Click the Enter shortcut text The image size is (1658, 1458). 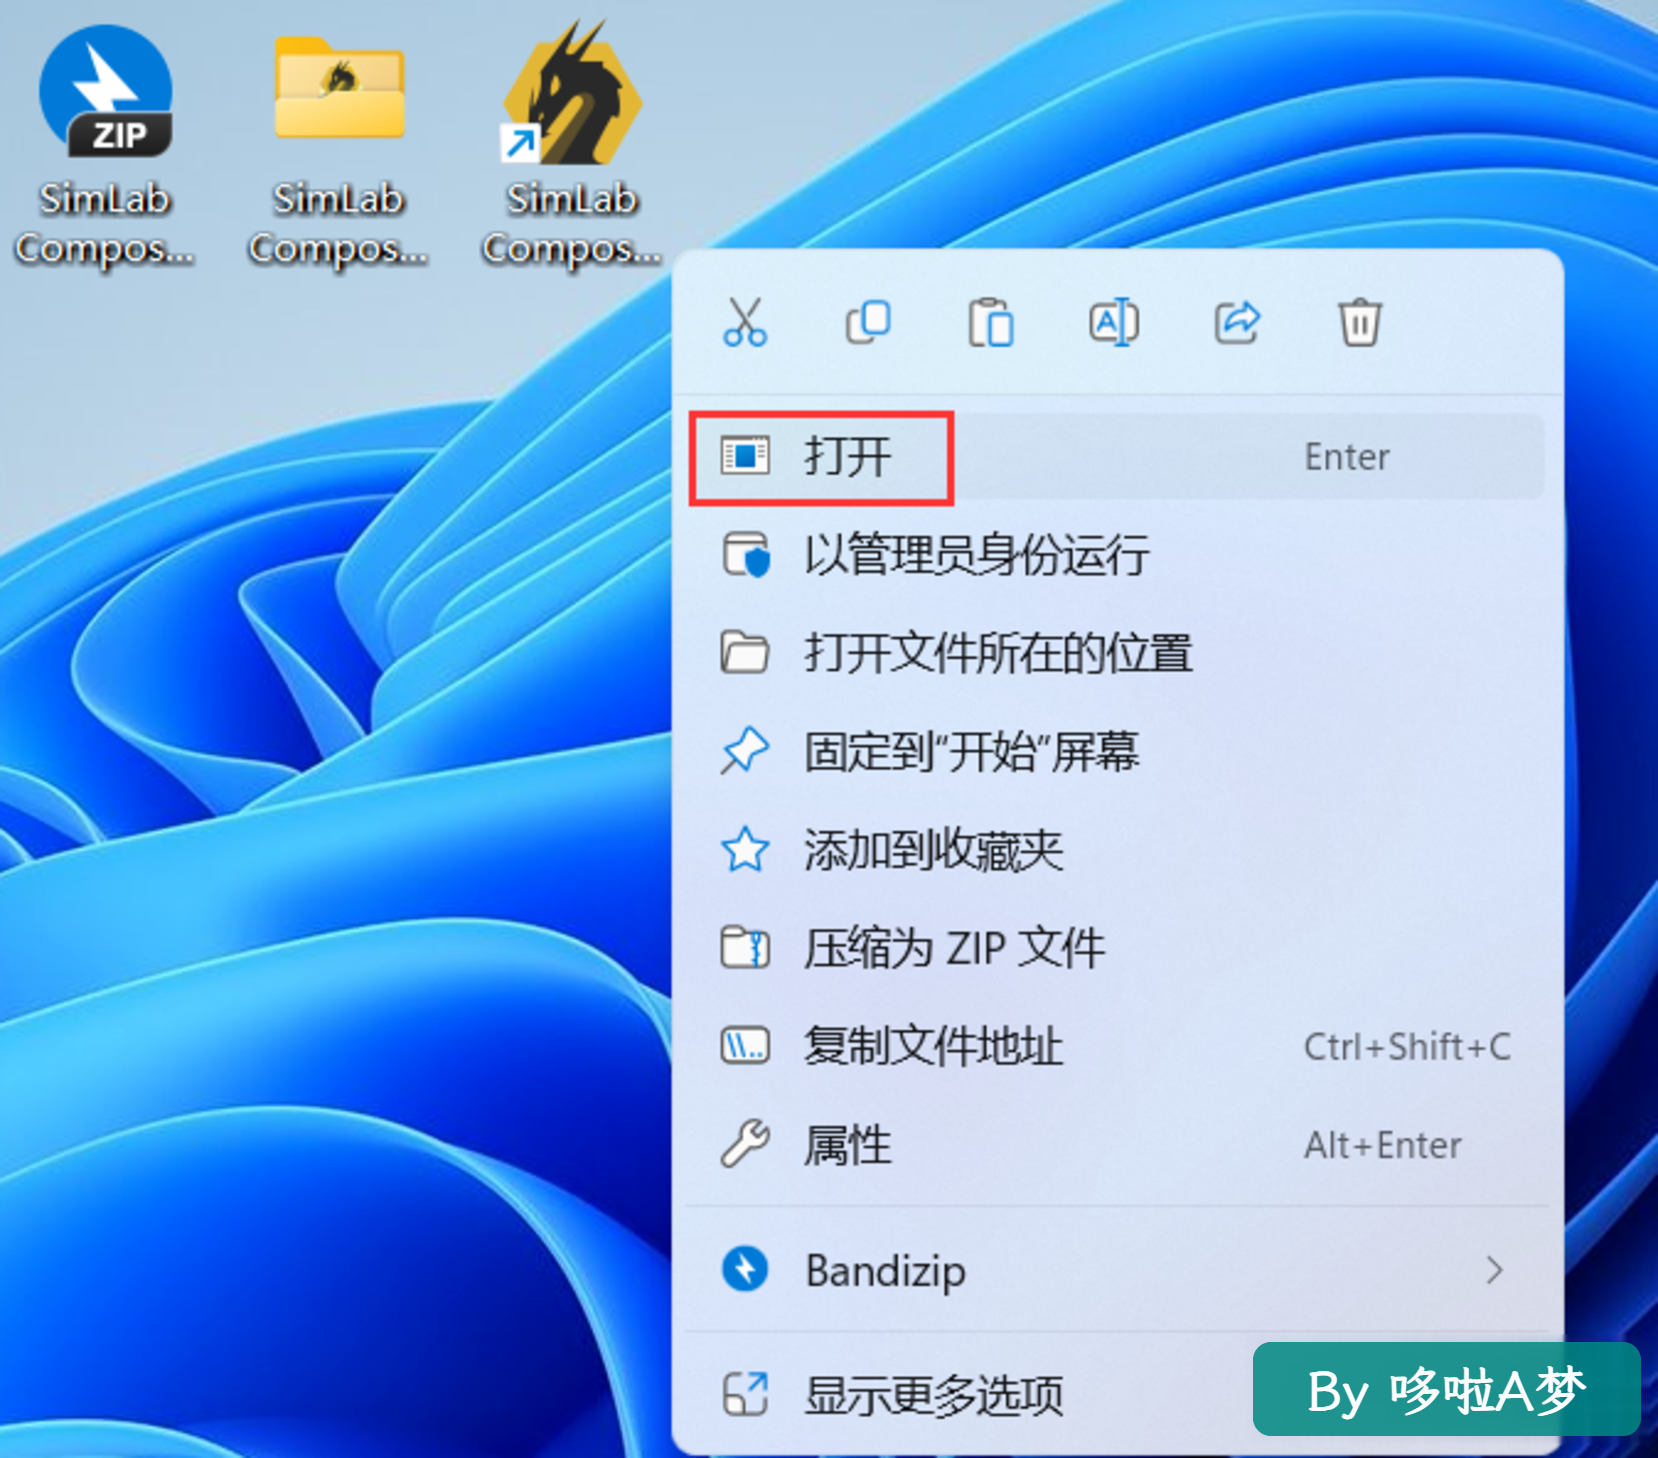click(1347, 457)
